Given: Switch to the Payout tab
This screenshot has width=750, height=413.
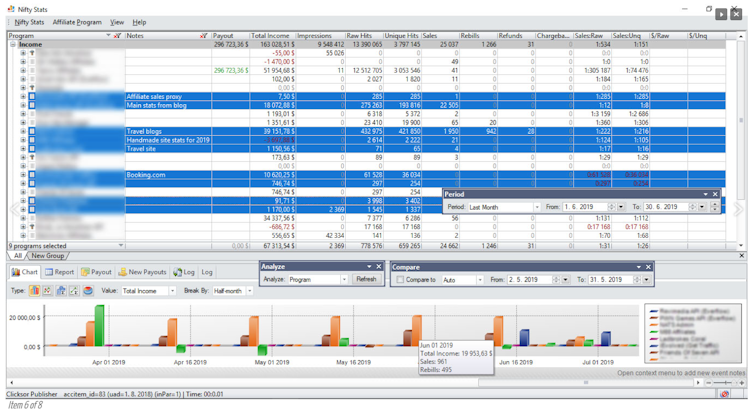Looking at the screenshot, I should point(96,272).
